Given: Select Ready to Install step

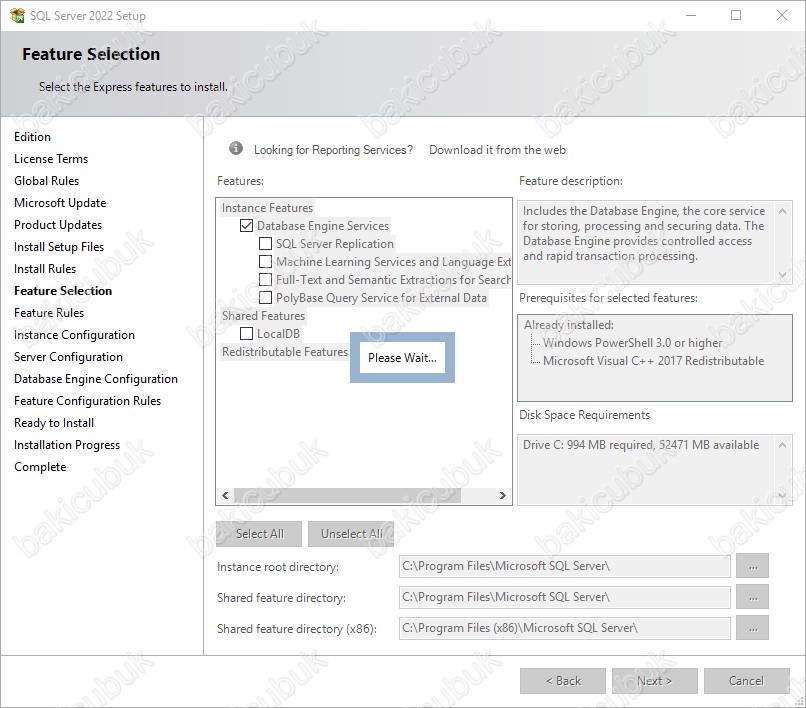Looking at the screenshot, I should pyautogui.click(x=54, y=423).
